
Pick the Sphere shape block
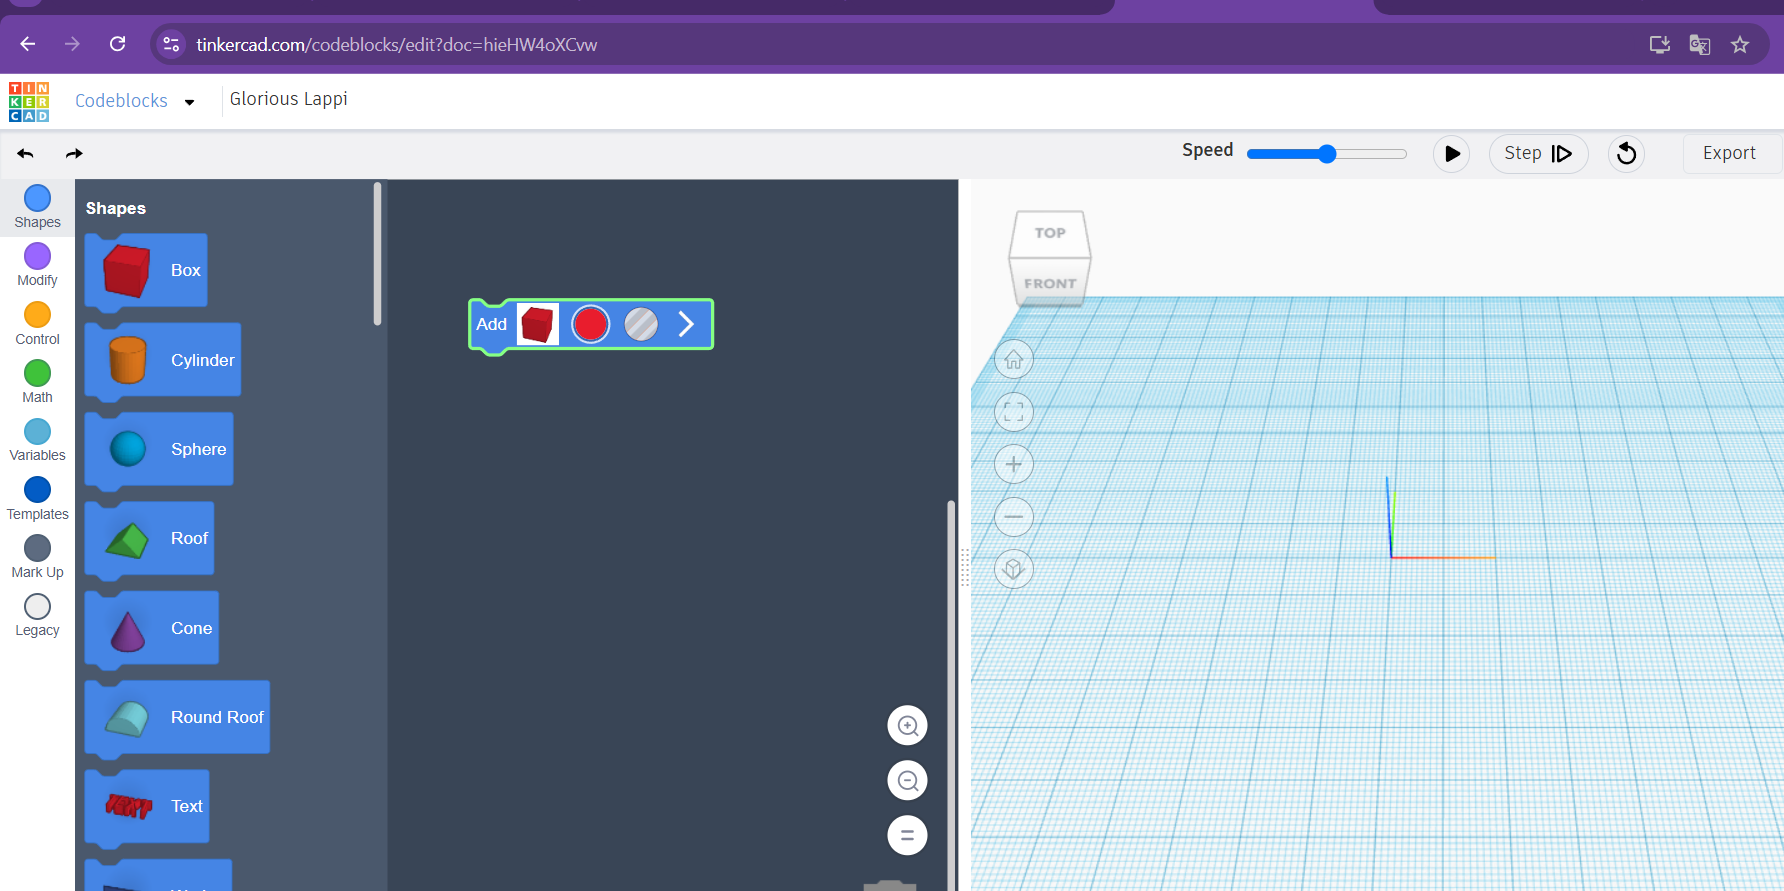tap(159, 449)
